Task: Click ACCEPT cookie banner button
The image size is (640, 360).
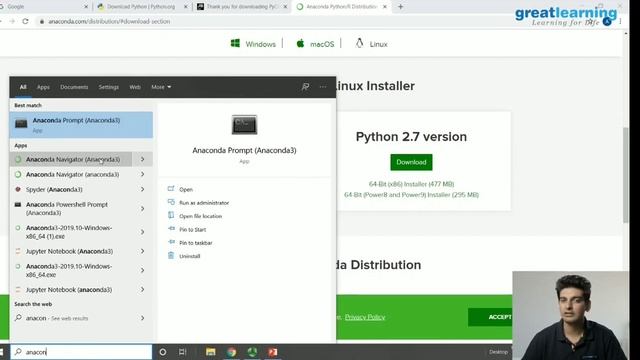Action: pyautogui.click(x=490, y=317)
